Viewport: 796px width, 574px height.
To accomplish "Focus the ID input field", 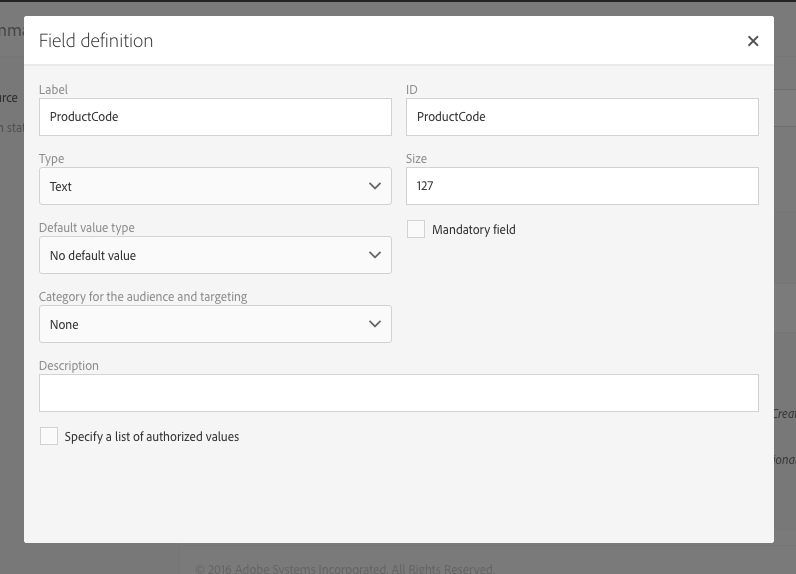I will 581,117.
